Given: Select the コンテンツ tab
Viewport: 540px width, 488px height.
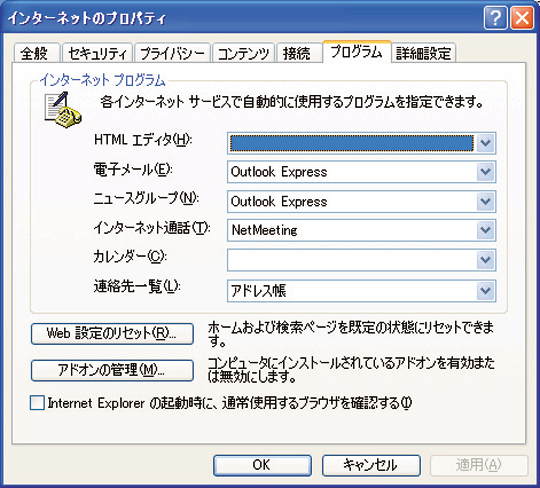Looking at the screenshot, I should (243, 53).
